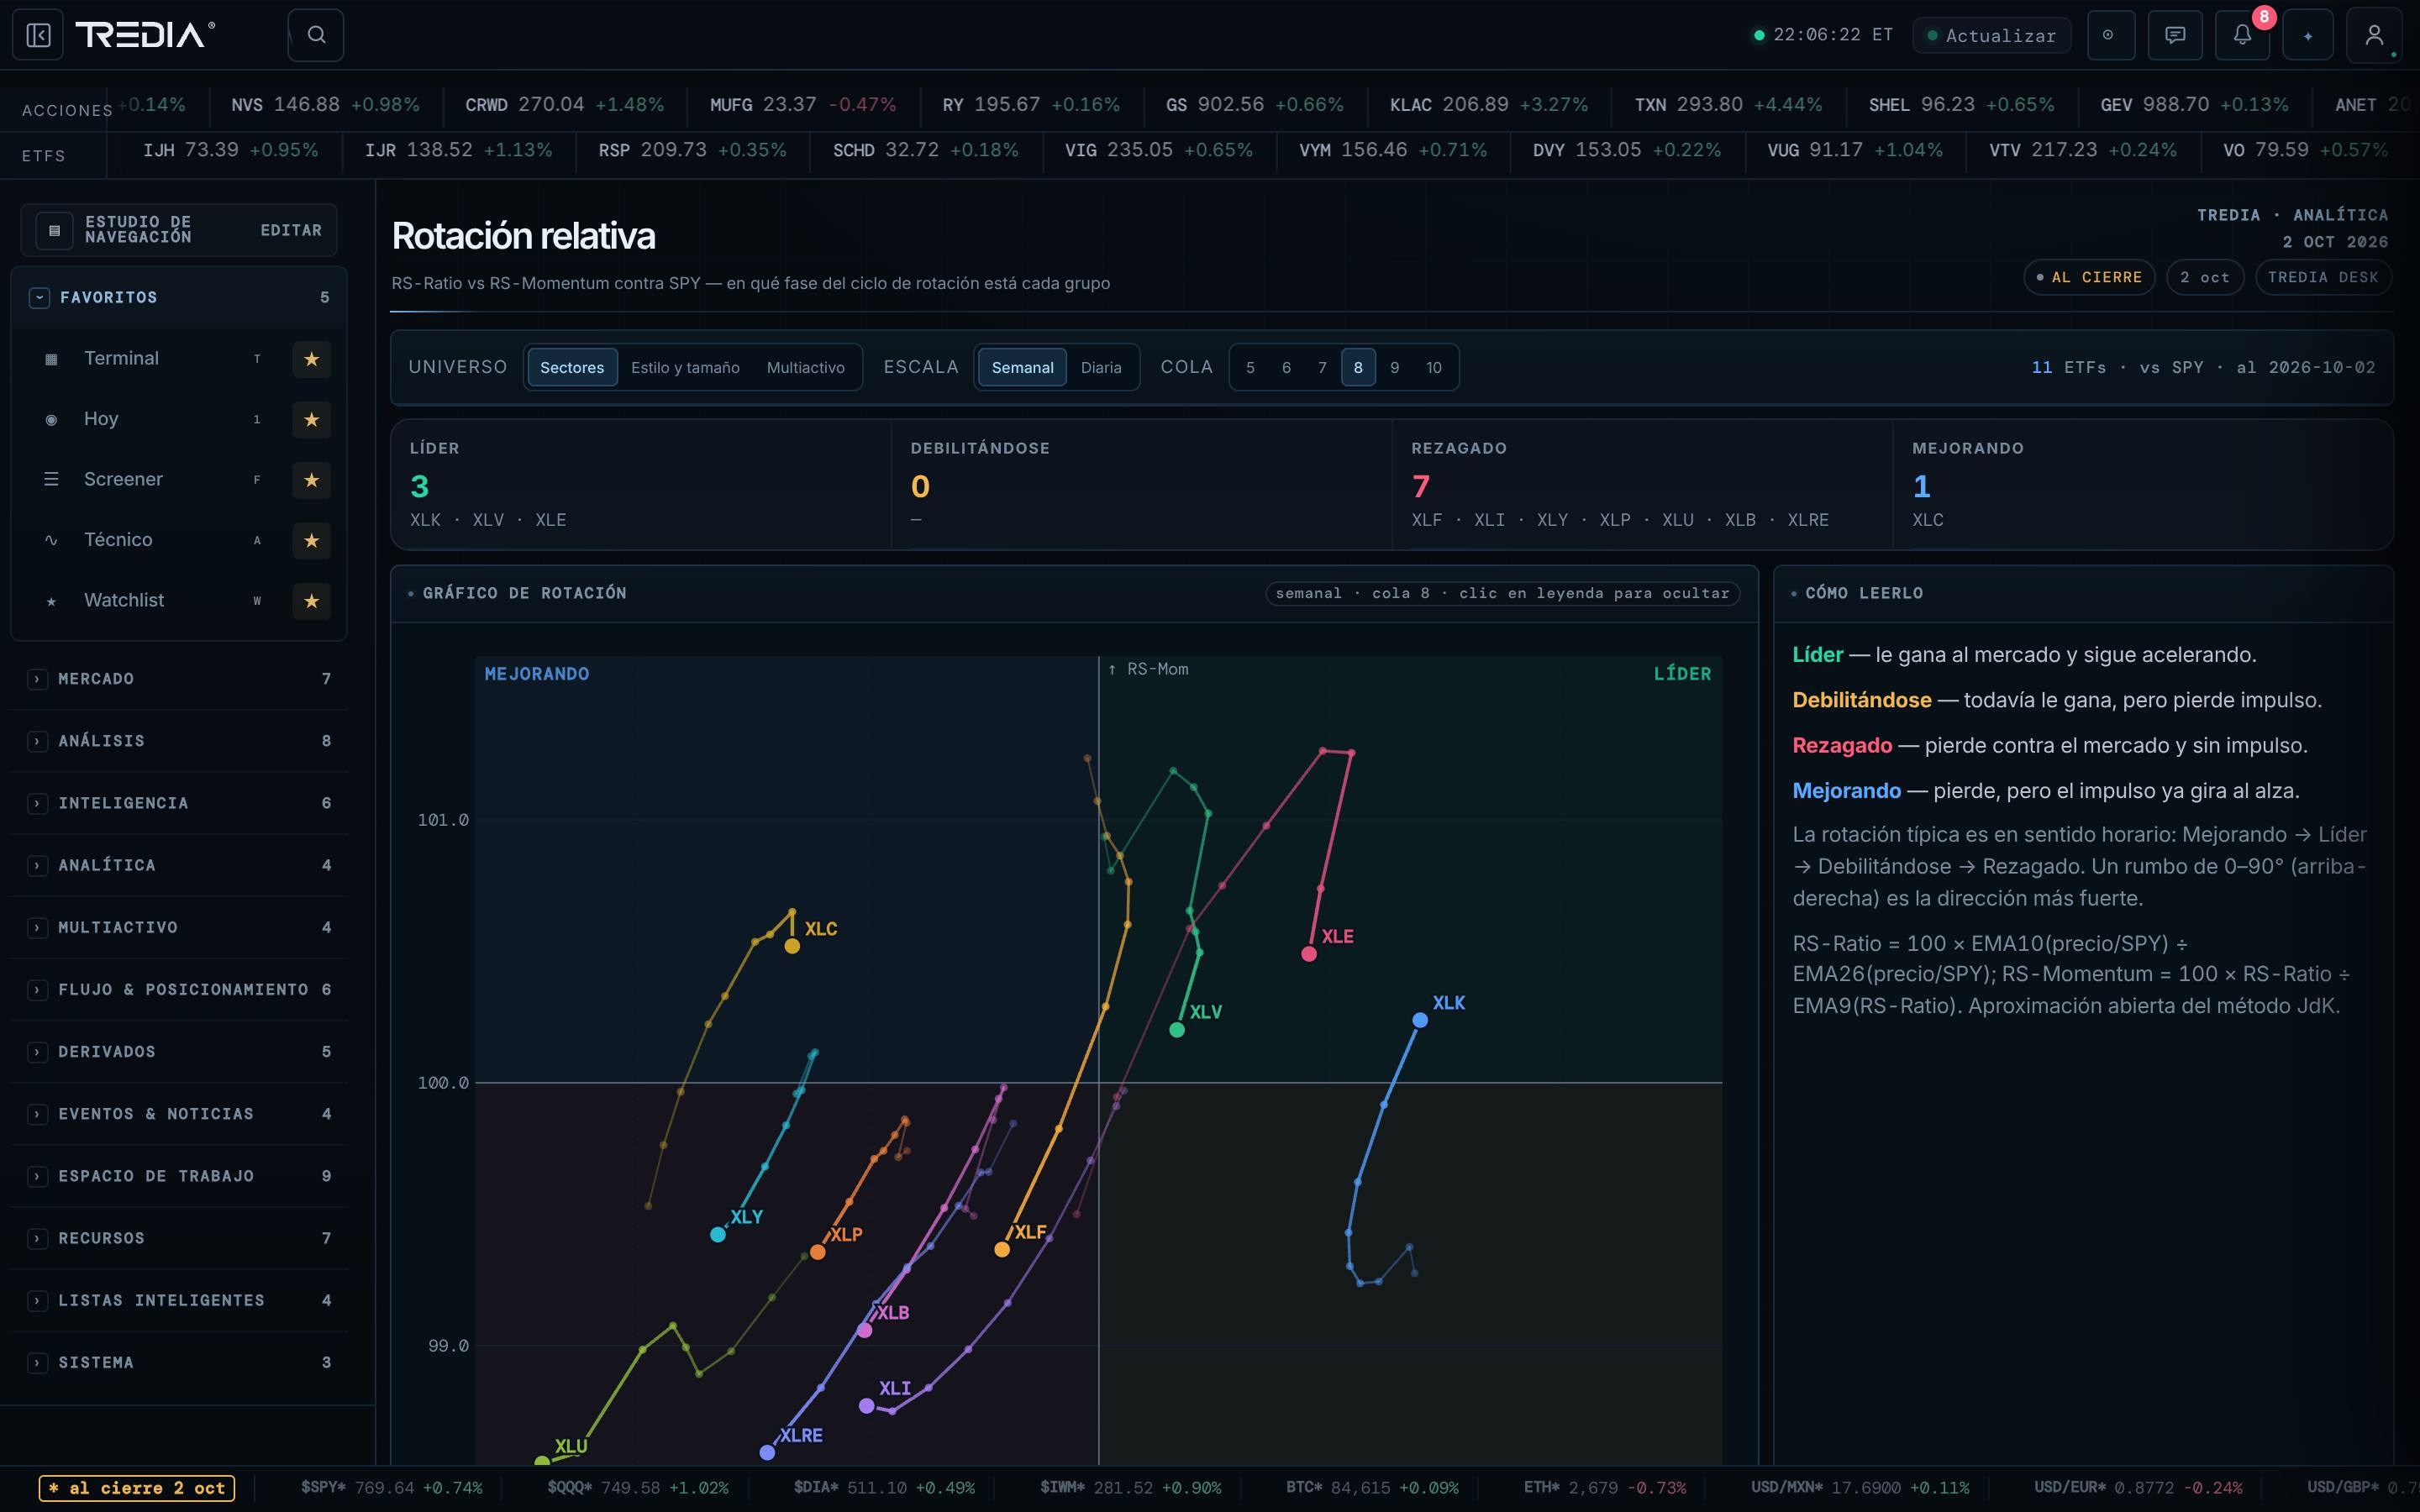Unstar the Técnico favorite
The height and width of the screenshot is (1512, 2420).
[311, 540]
